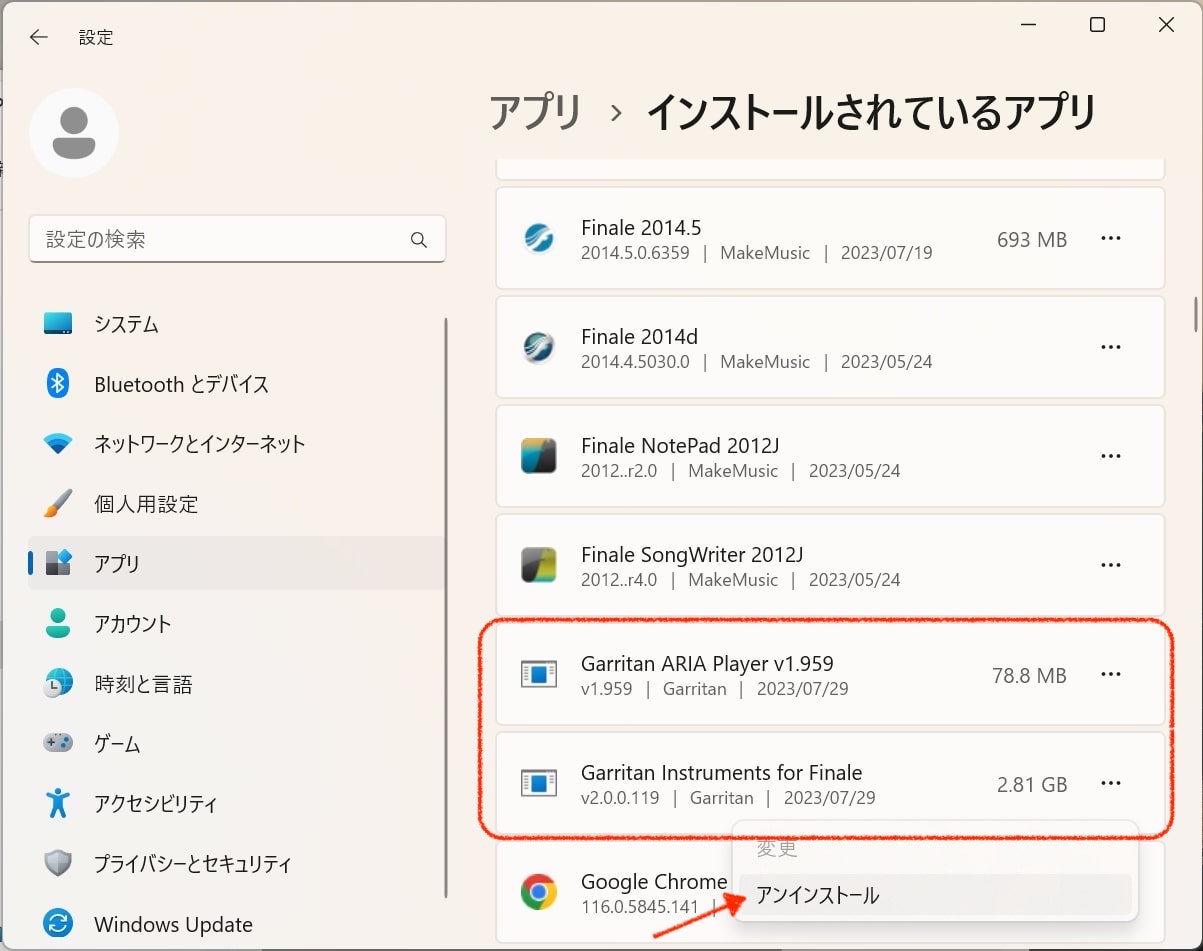Viewport: 1203px width, 951px height.
Task: Click the アカウント person icon
Action: pyautogui.click(x=58, y=623)
